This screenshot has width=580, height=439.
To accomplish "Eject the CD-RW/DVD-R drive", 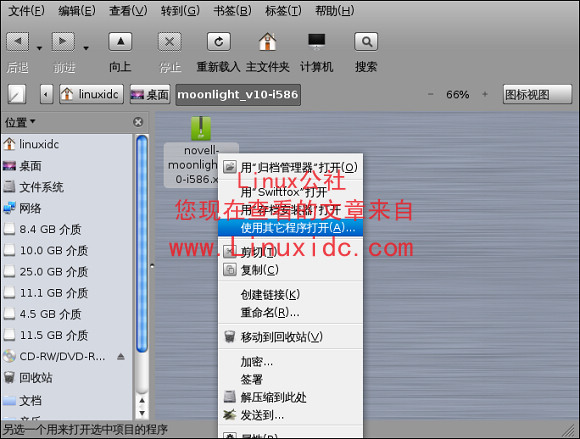I will [121, 357].
